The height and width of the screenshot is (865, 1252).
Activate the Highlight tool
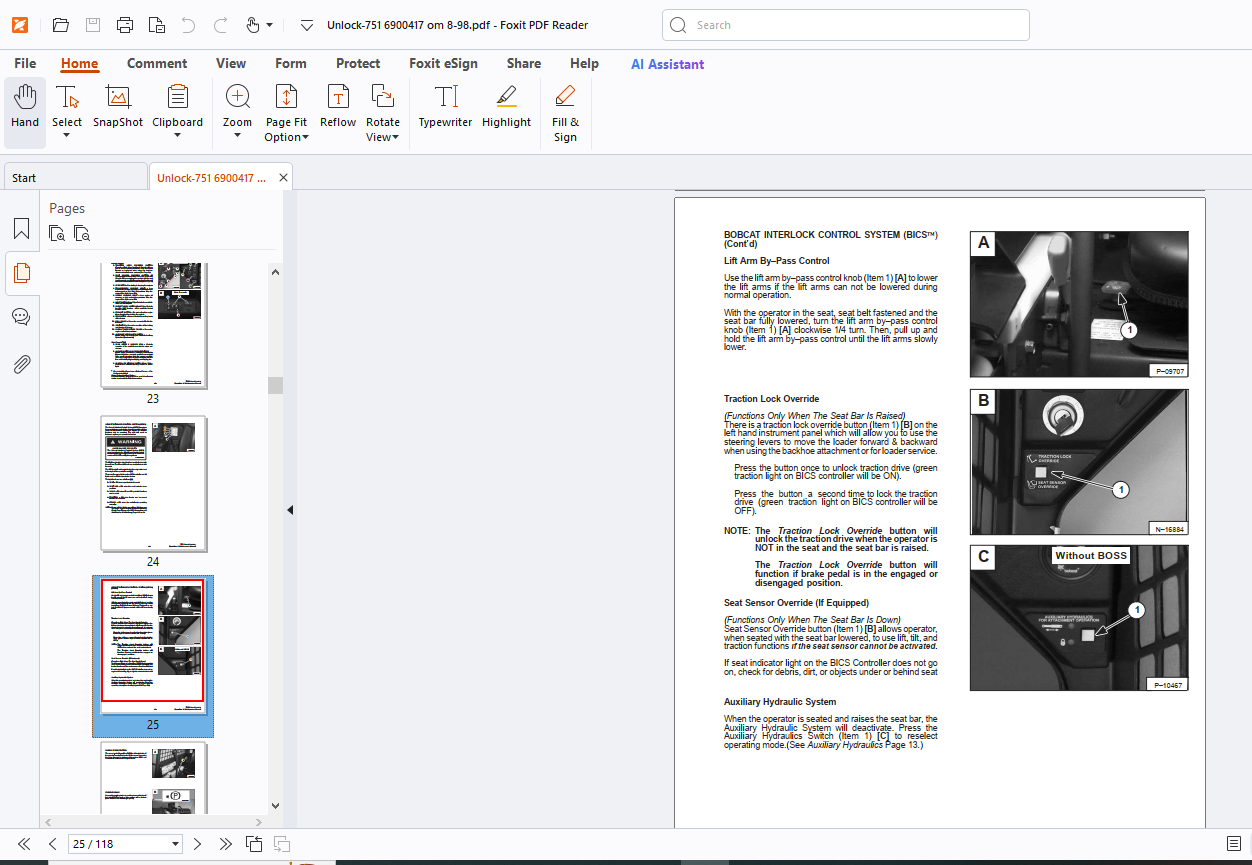click(506, 107)
